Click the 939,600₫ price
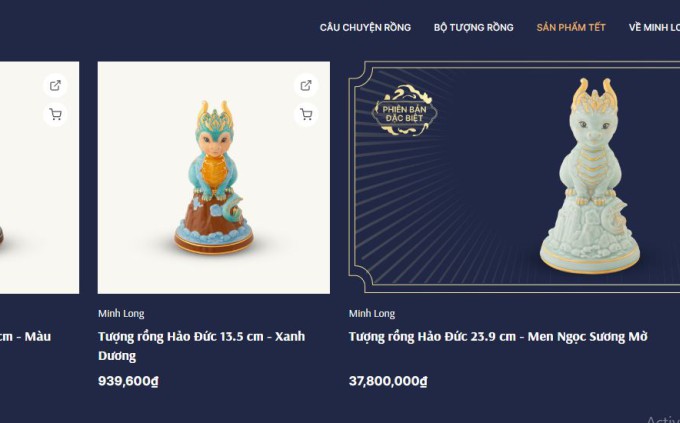The width and height of the screenshot is (680, 423). [128, 381]
